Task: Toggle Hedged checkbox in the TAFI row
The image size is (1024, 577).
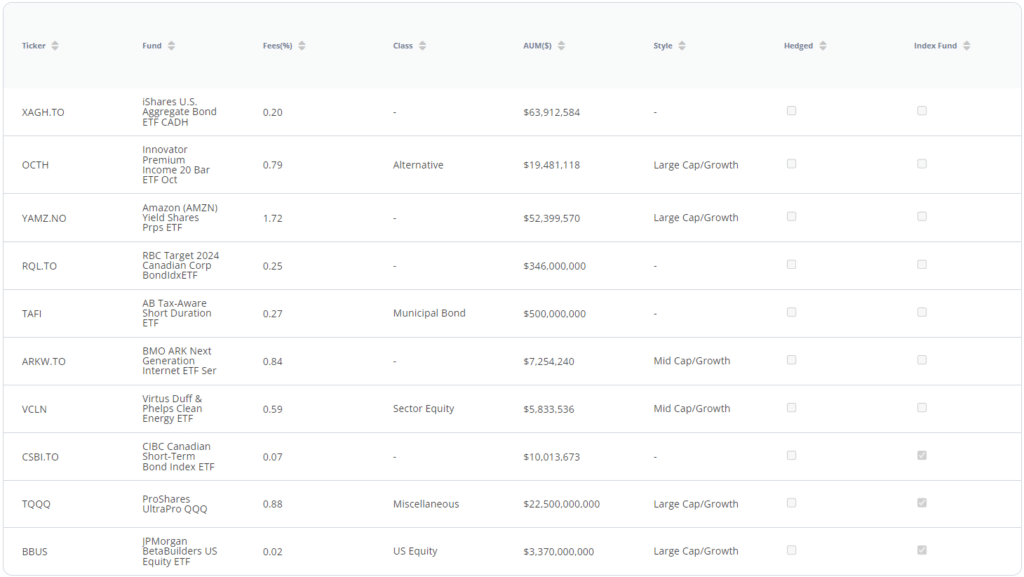Action: [791, 312]
